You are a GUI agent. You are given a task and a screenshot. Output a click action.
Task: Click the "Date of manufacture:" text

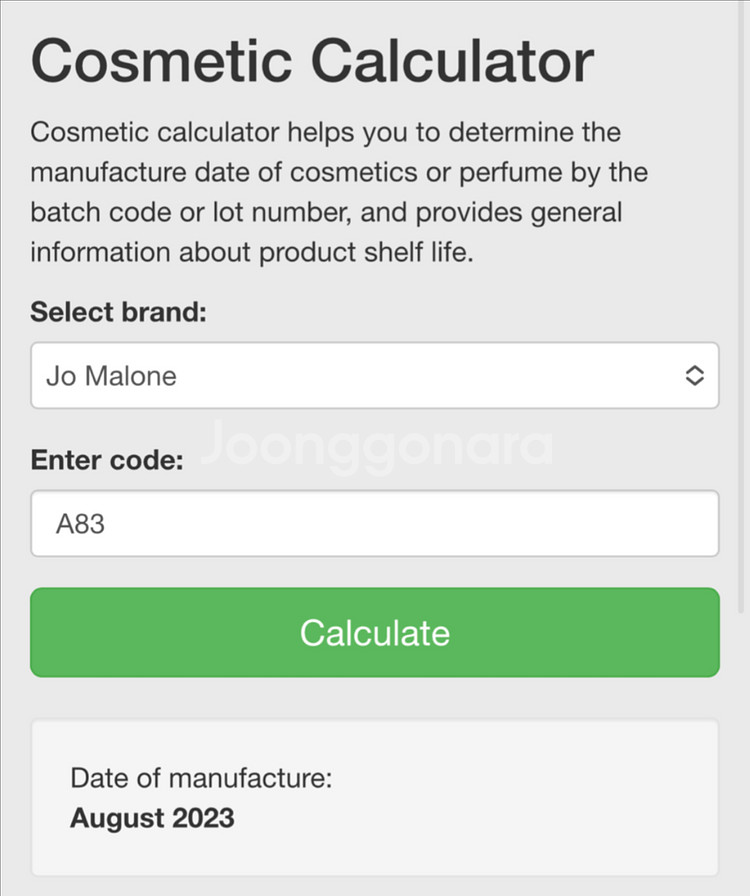200,778
